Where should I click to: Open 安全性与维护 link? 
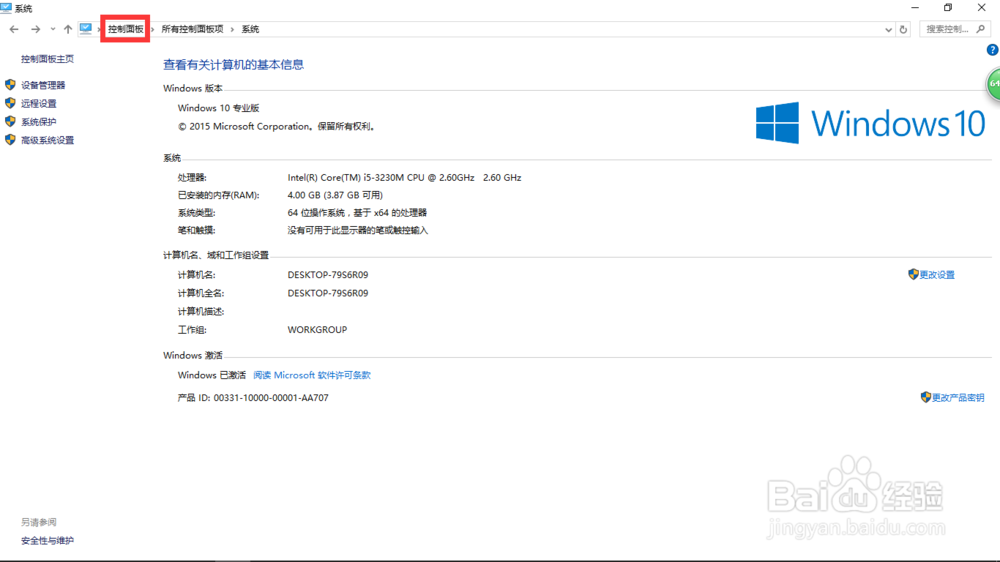click(x=47, y=541)
